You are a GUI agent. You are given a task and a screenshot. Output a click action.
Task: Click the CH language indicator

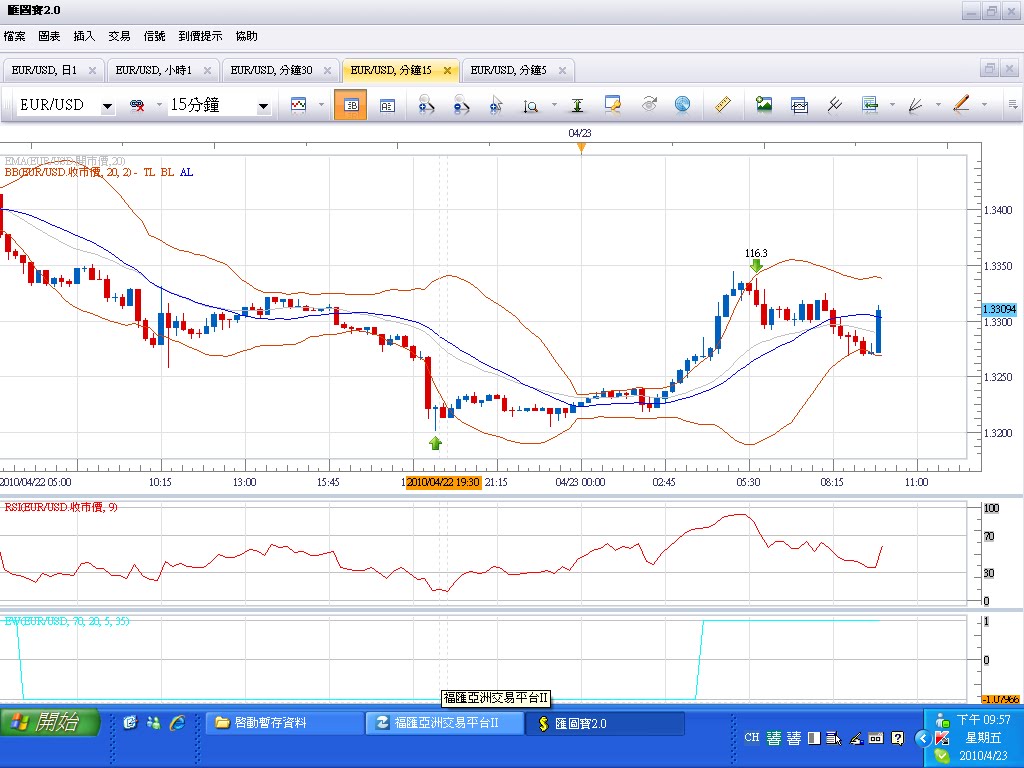[752, 737]
